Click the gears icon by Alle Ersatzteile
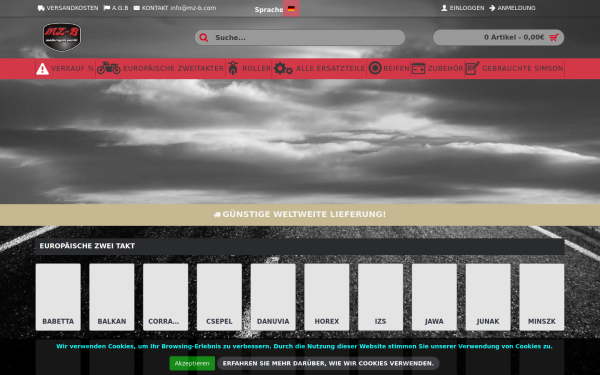 [x=283, y=68]
